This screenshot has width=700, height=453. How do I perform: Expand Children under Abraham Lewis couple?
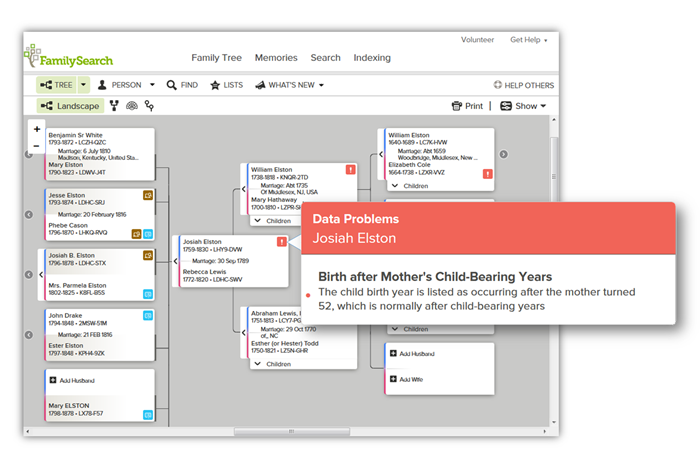[272, 364]
